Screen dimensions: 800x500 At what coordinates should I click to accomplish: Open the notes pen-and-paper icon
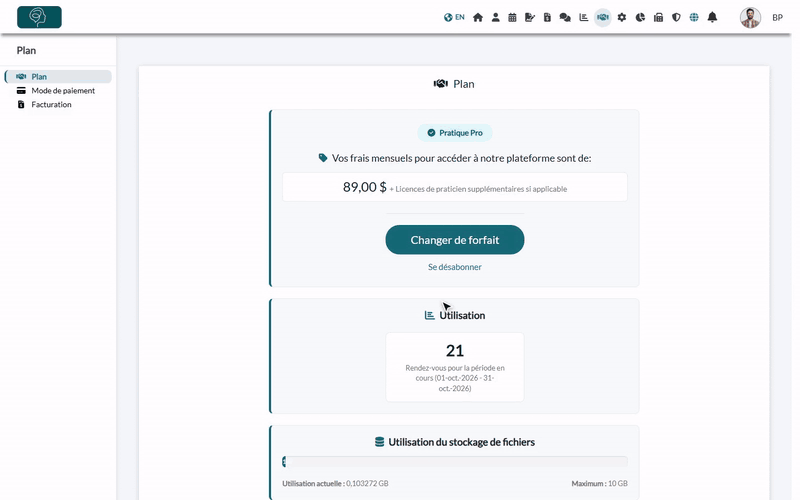point(530,17)
